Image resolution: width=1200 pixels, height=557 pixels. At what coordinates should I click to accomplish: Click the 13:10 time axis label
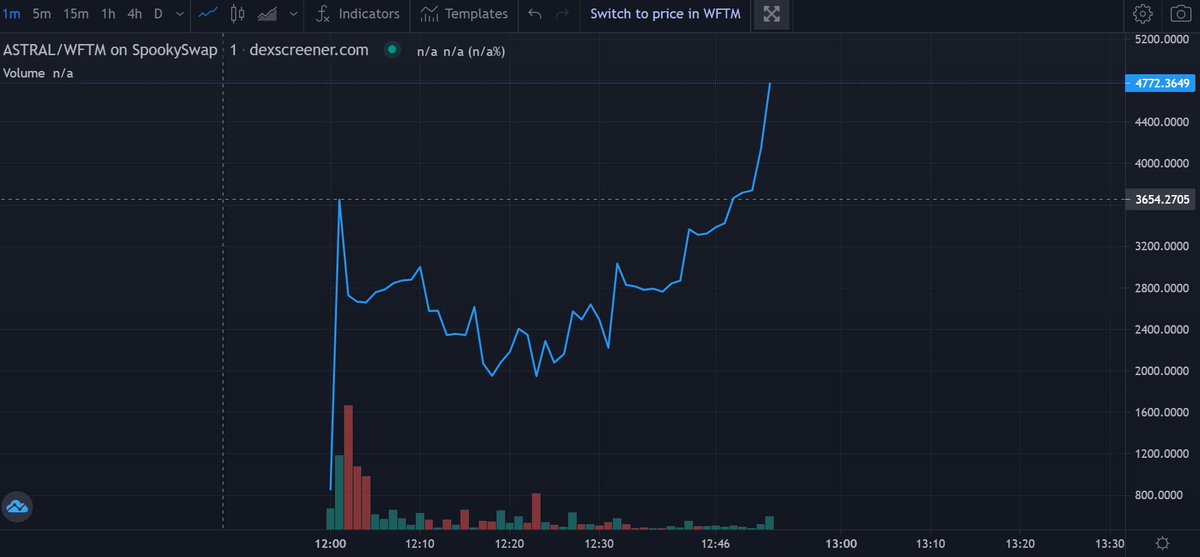click(930, 543)
